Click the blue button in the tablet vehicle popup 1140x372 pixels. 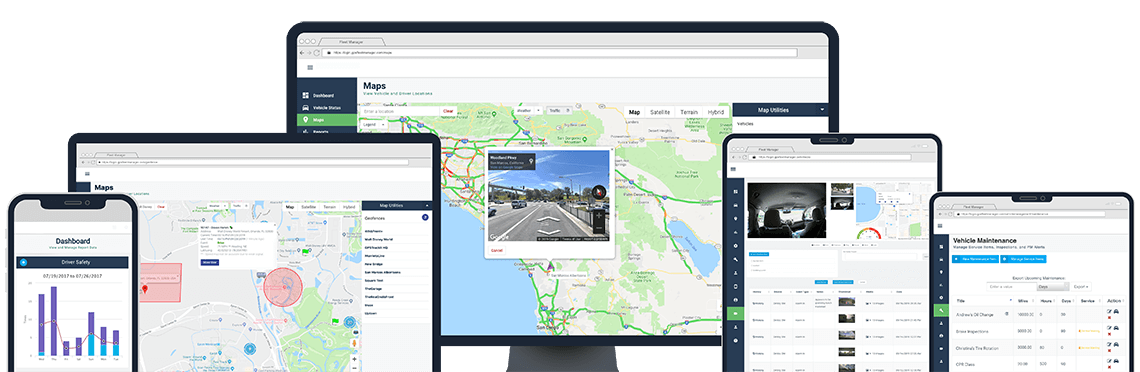tap(209, 262)
